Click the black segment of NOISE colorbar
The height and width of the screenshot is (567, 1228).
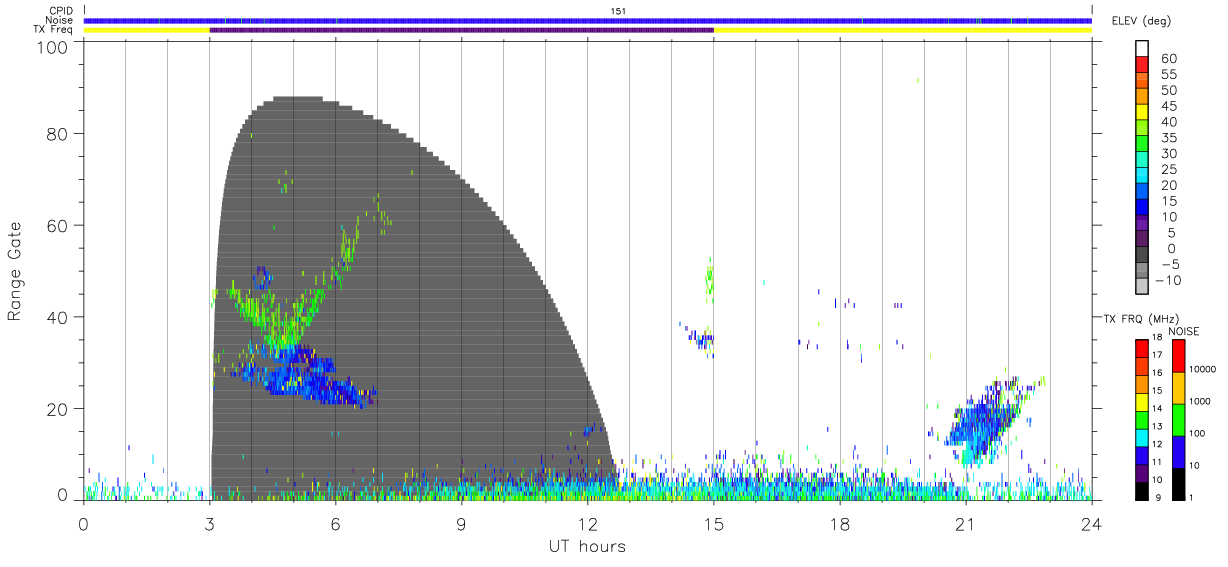click(1178, 484)
